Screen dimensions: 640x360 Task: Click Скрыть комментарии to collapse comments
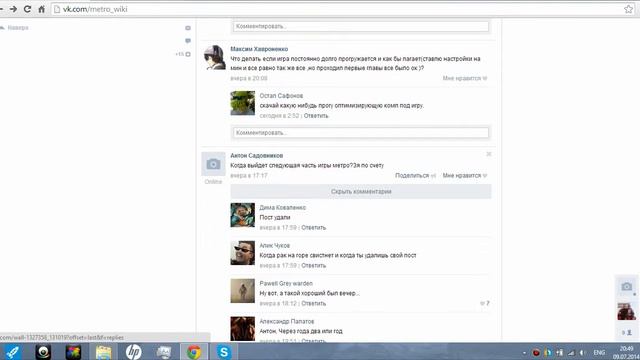[361, 191]
